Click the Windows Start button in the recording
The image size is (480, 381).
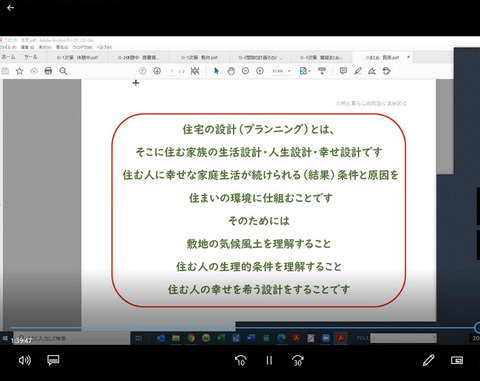click(5, 338)
